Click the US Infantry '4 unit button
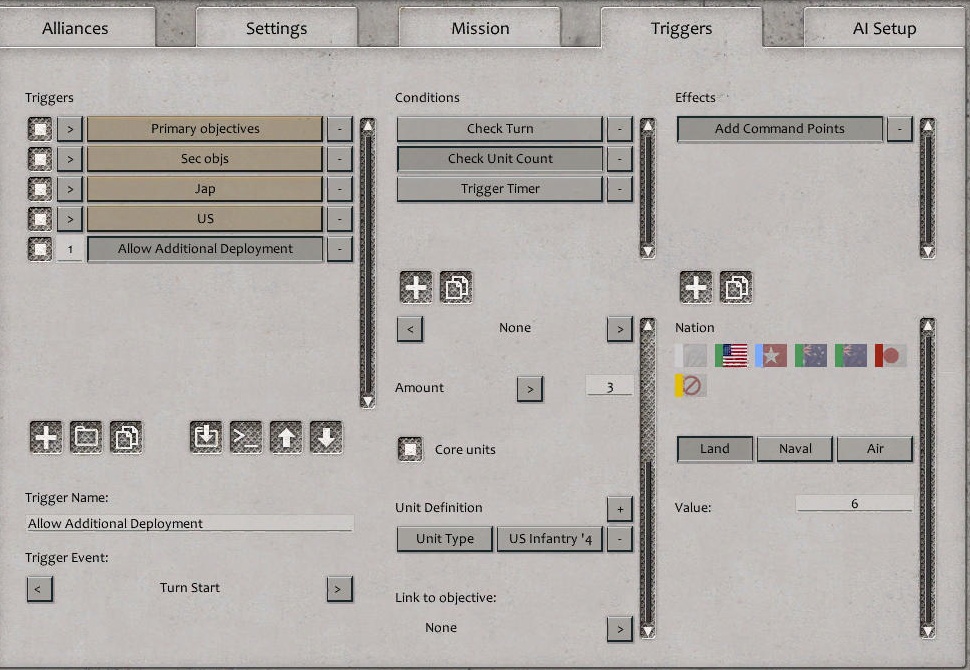 (550, 539)
